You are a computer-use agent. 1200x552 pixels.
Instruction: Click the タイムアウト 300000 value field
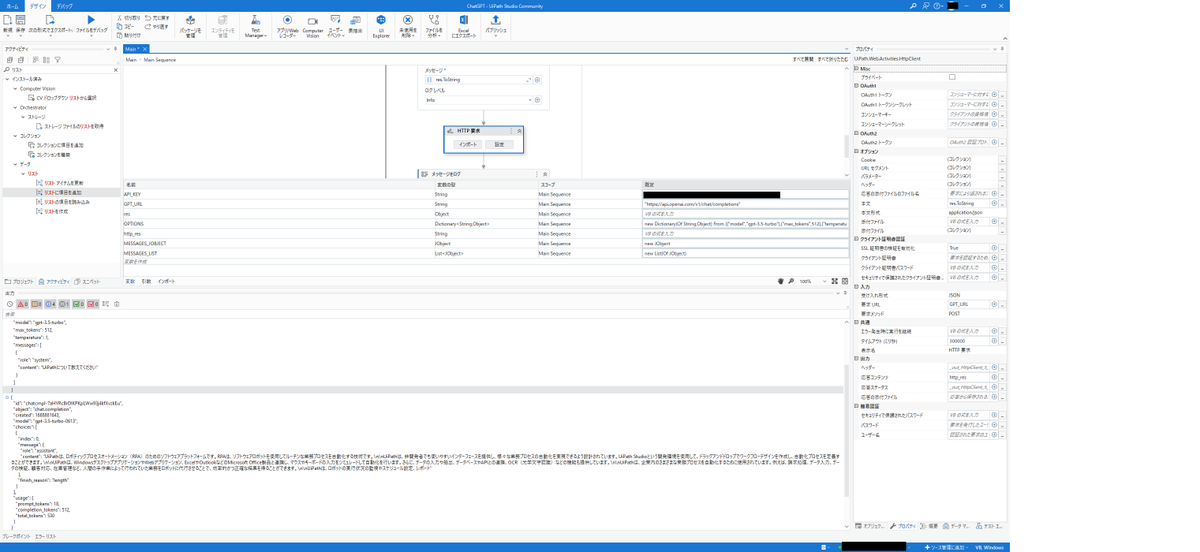(969, 340)
